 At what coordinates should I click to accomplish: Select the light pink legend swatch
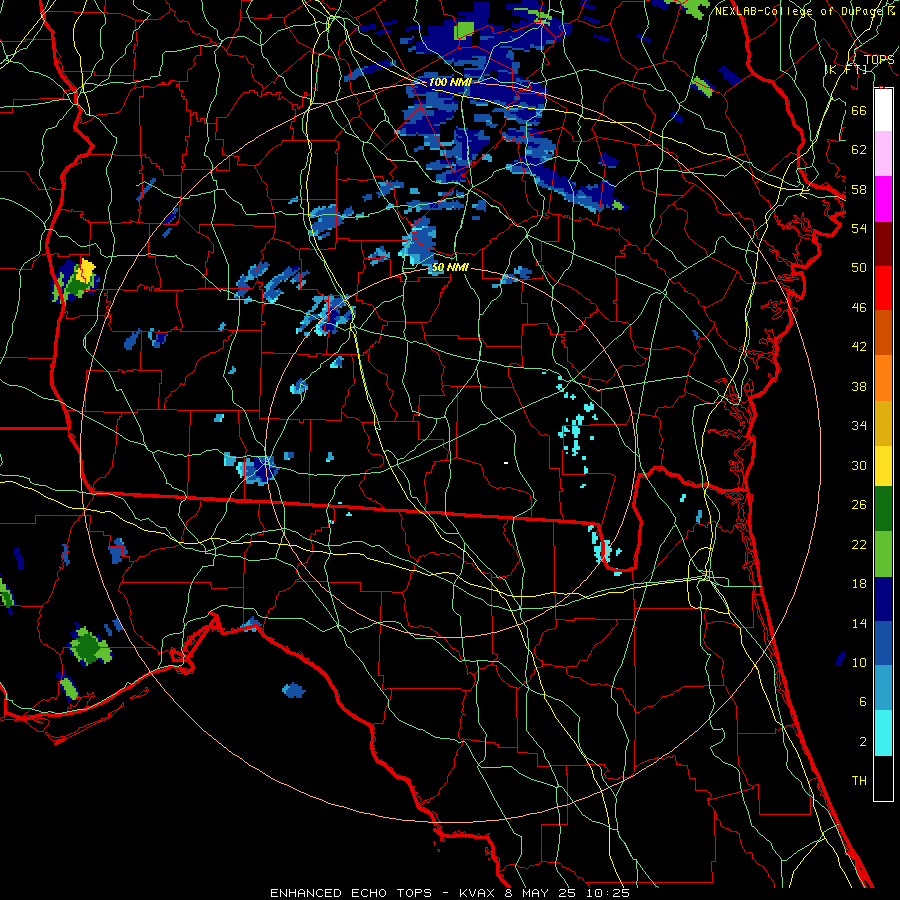coord(883,153)
